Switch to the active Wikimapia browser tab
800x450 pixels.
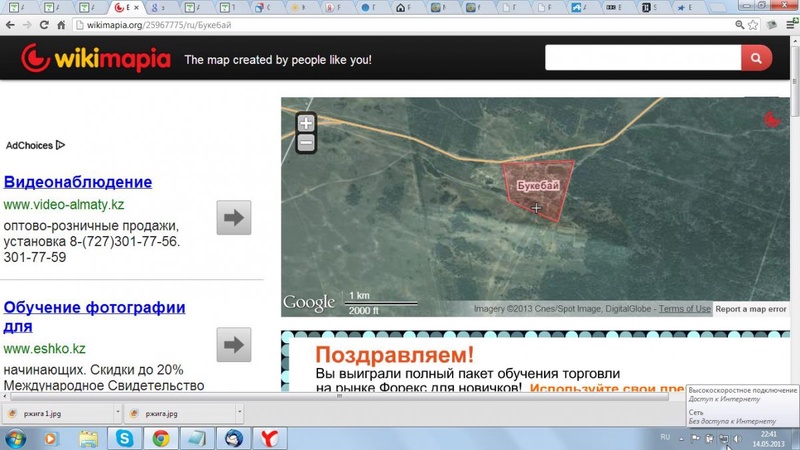click(124, 8)
